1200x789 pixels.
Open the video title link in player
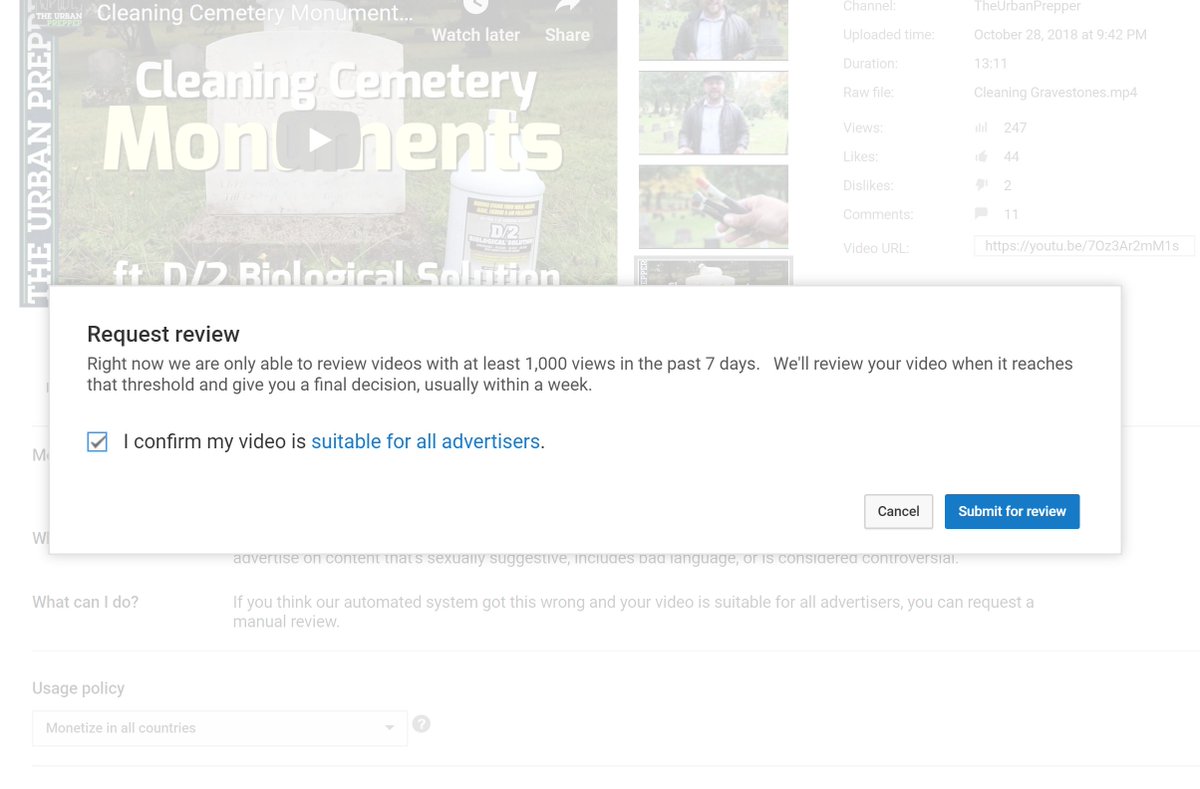click(255, 14)
